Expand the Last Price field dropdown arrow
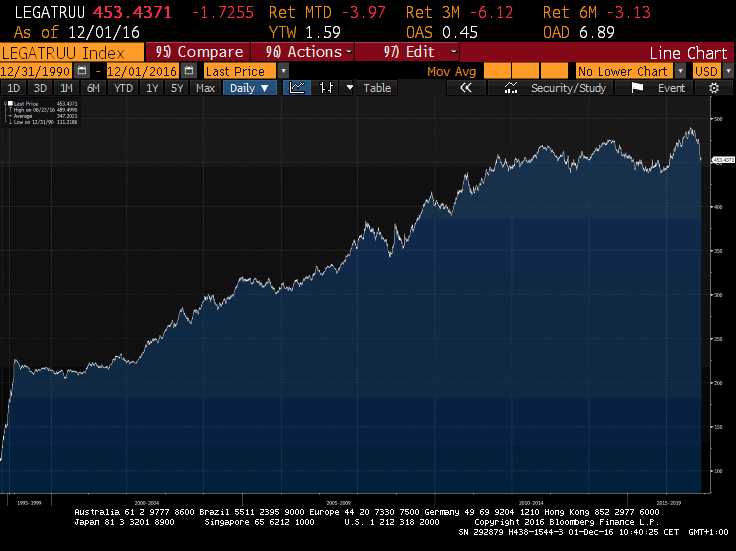Viewport: 736px width, 551px height. [x=283, y=71]
